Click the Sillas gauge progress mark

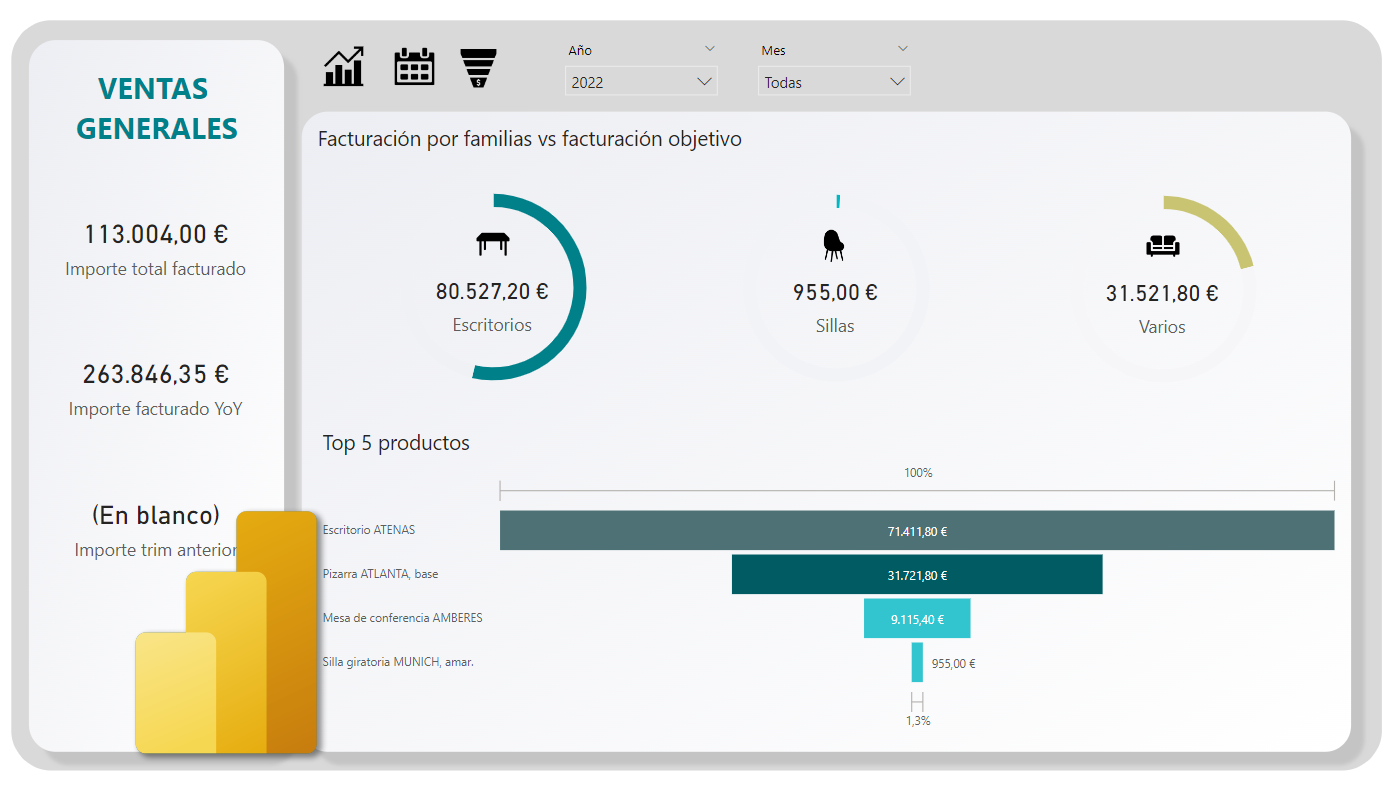tap(838, 201)
